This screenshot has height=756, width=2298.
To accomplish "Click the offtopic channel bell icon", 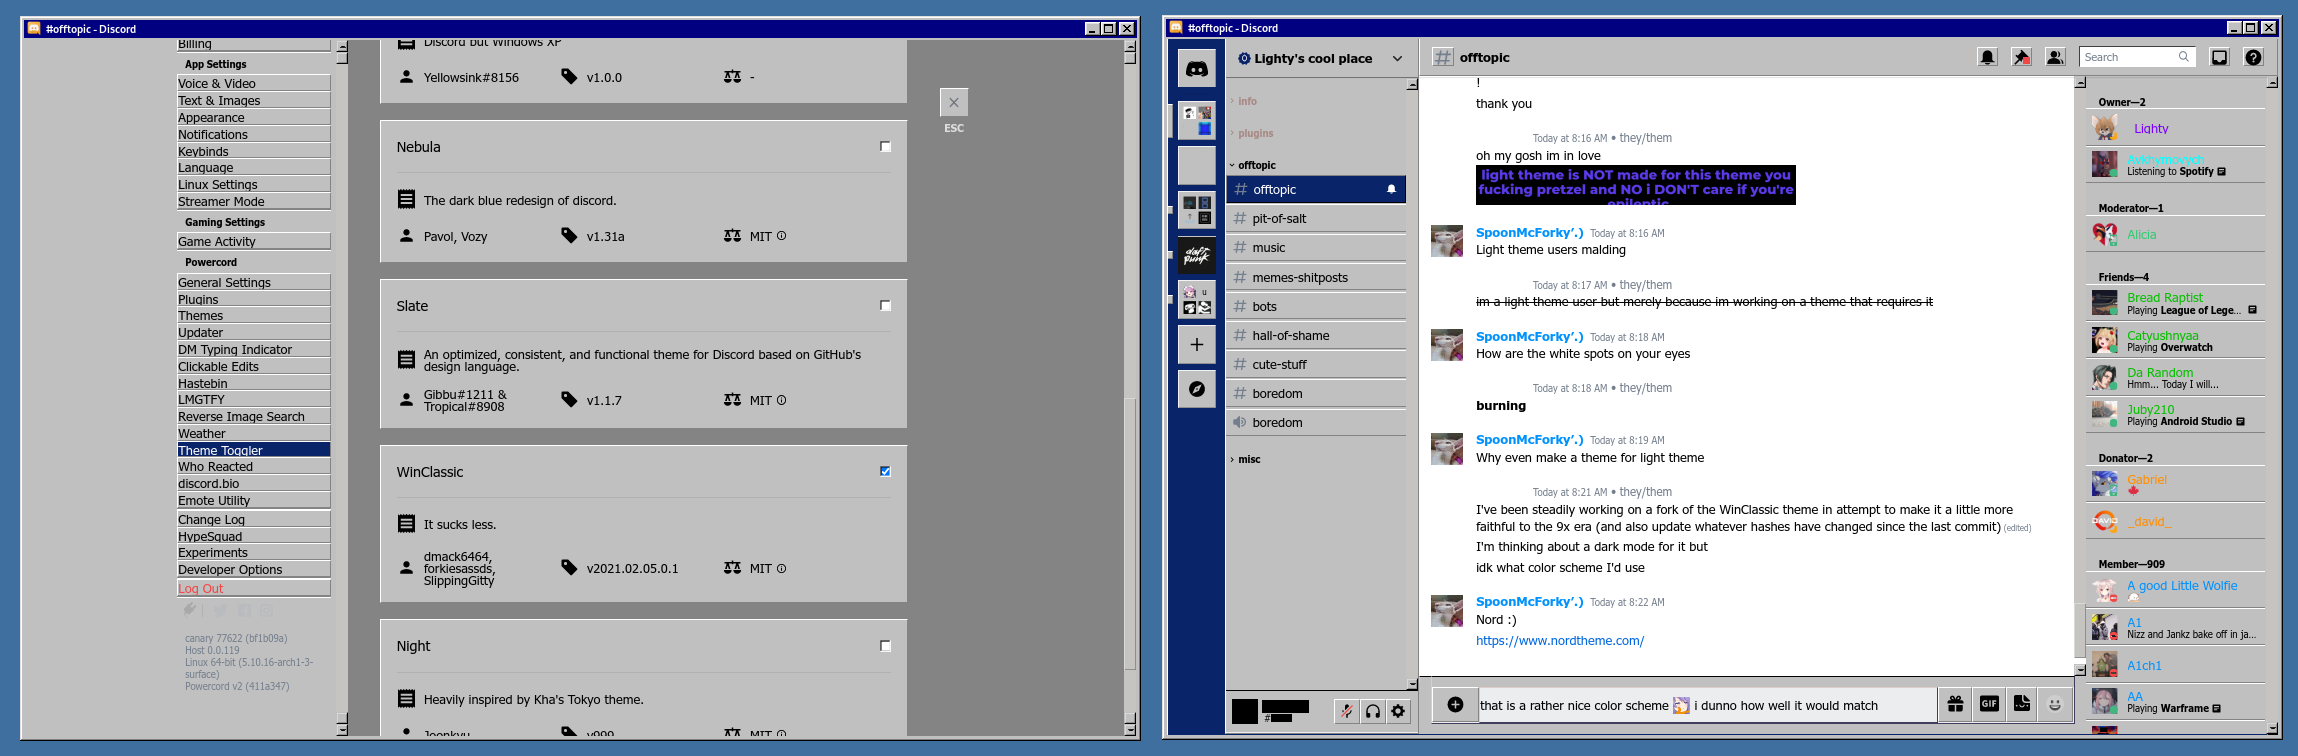I will (1391, 189).
